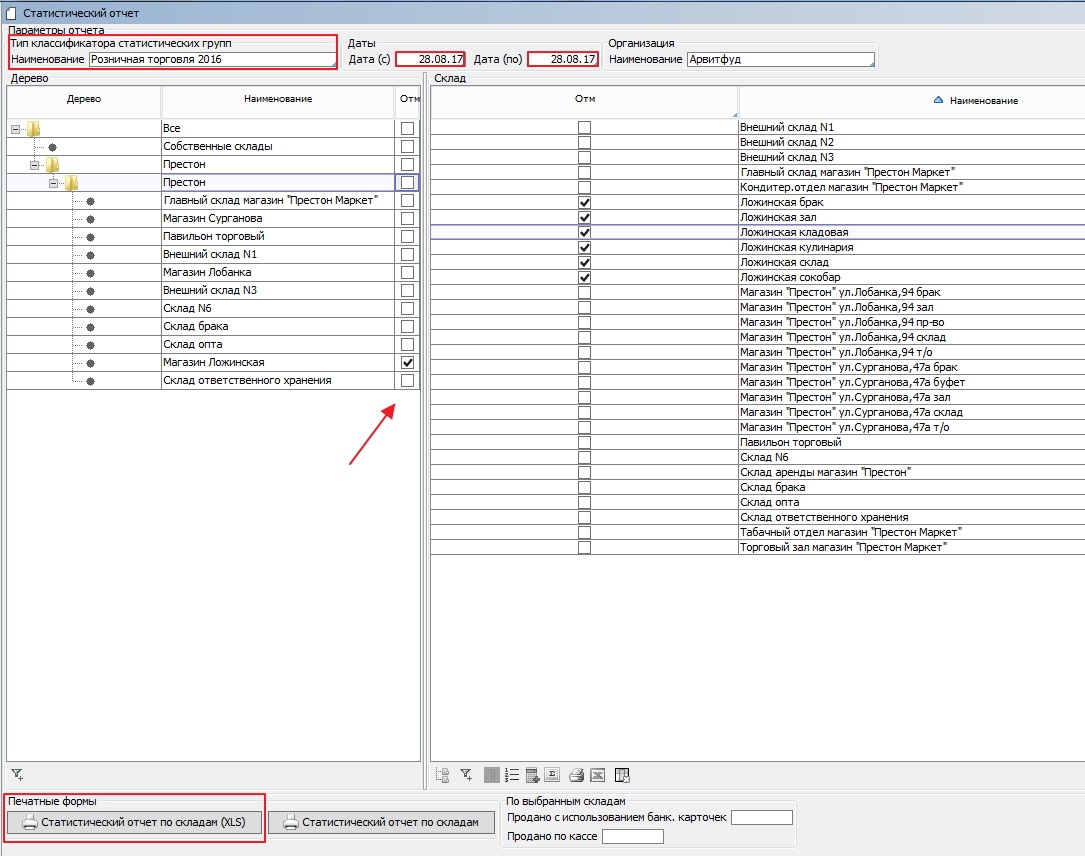Click the Дата (с) date field
The height and width of the screenshot is (856, 1085).
(x=431, y=59)
